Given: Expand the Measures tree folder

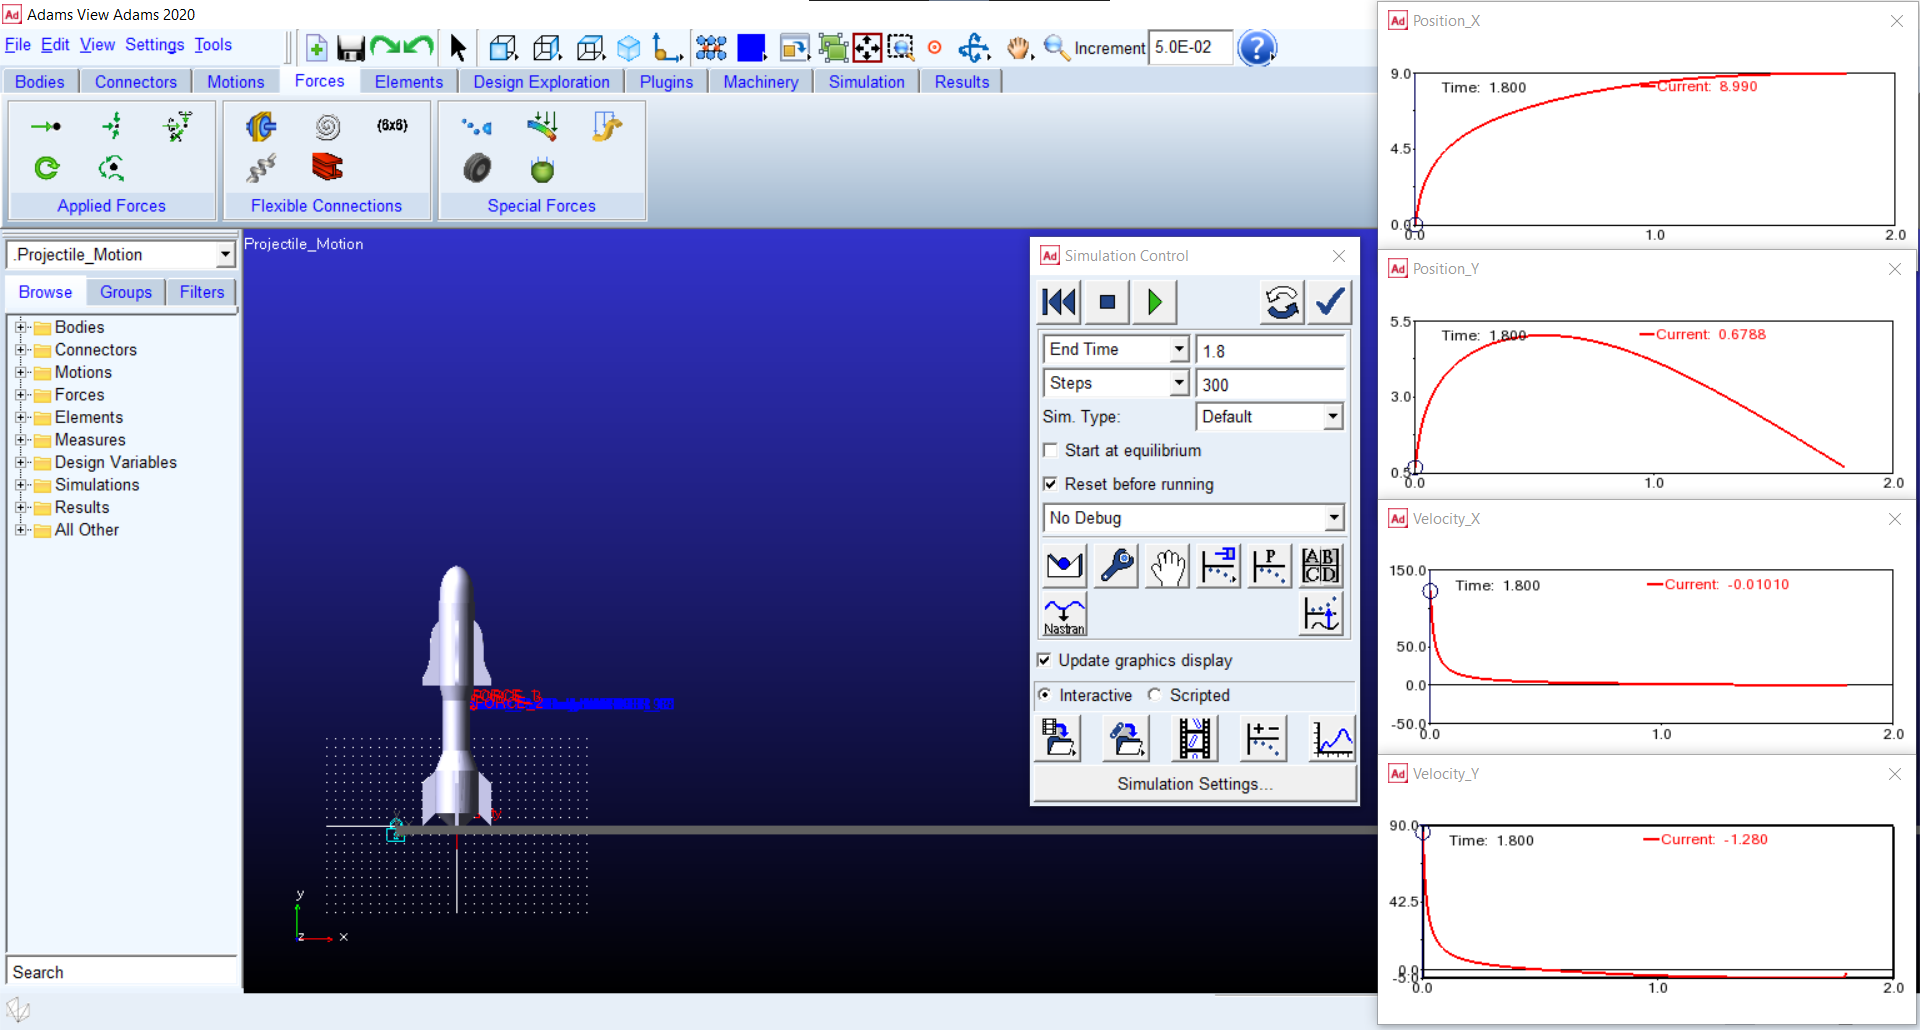Looking at the screenshot, I should point(21,440).
